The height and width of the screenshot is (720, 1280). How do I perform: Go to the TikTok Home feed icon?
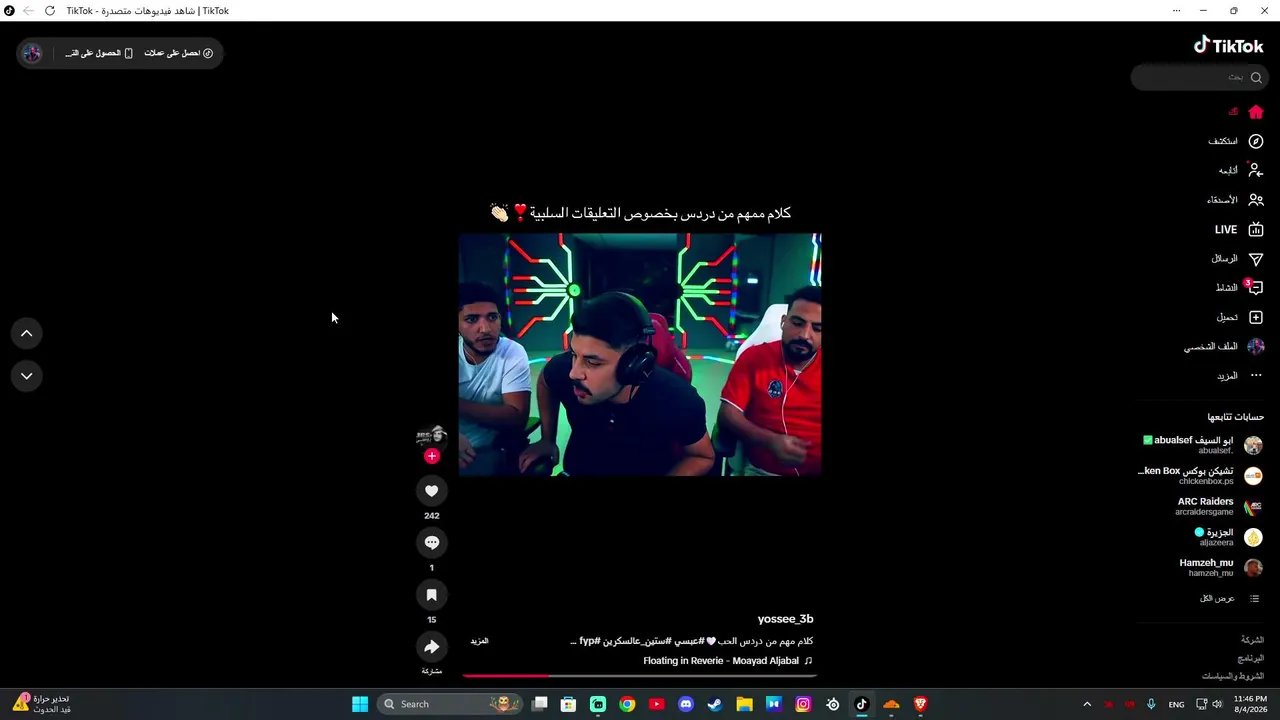point(1256,112)
